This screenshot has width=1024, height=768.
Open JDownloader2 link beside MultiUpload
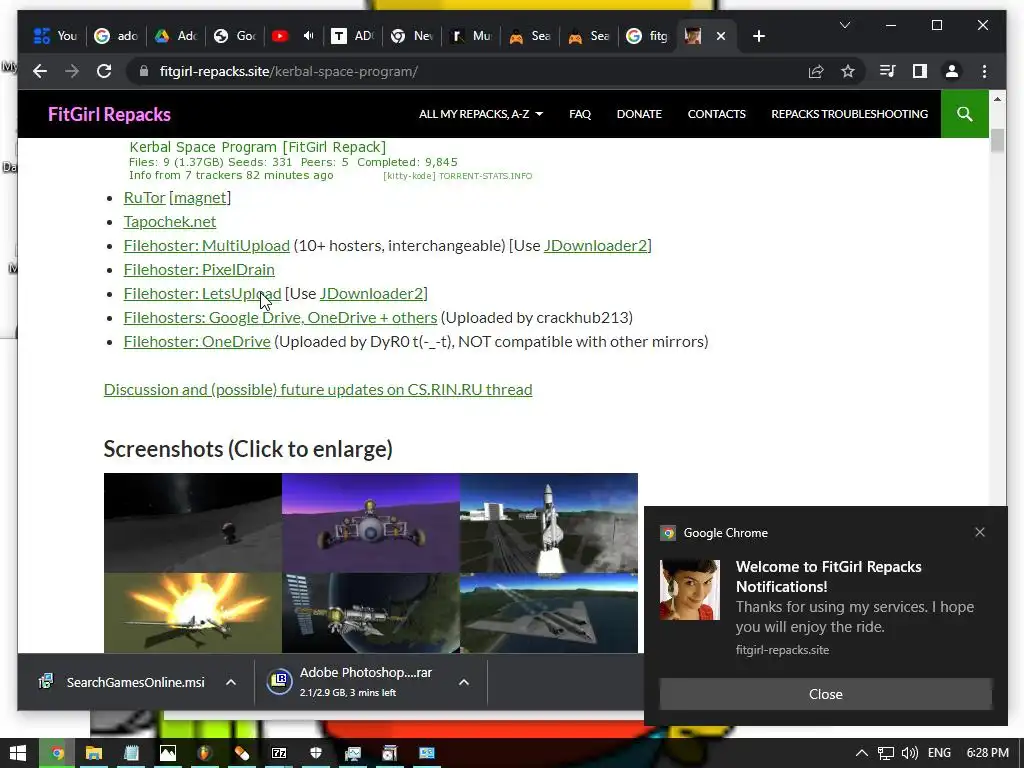(x=596, y=246)
